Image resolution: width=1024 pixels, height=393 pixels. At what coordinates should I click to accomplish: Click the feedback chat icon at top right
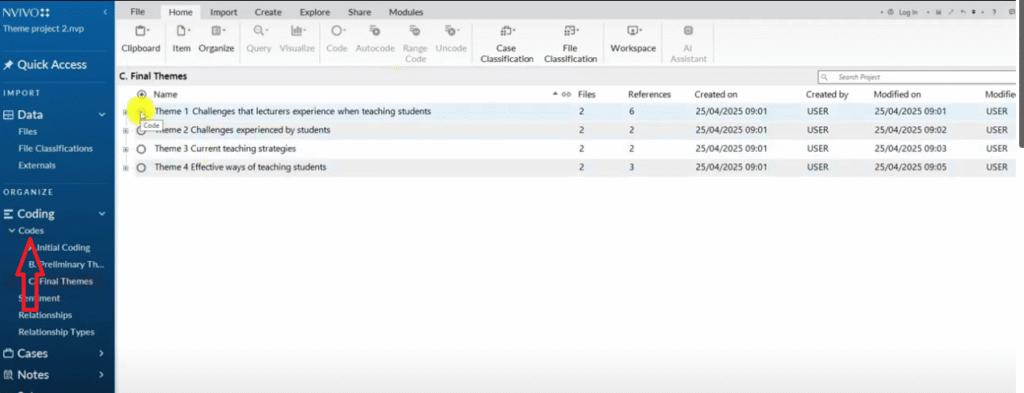(x=1012, y=12)
